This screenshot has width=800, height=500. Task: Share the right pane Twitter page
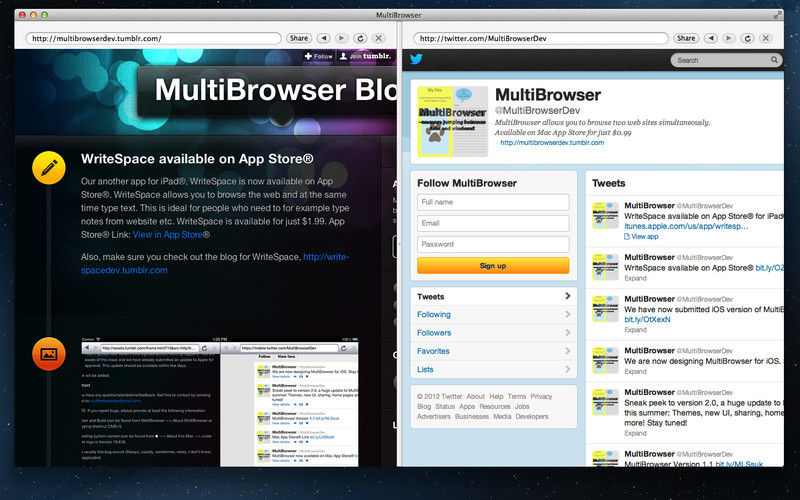click(x=686, y=38)
